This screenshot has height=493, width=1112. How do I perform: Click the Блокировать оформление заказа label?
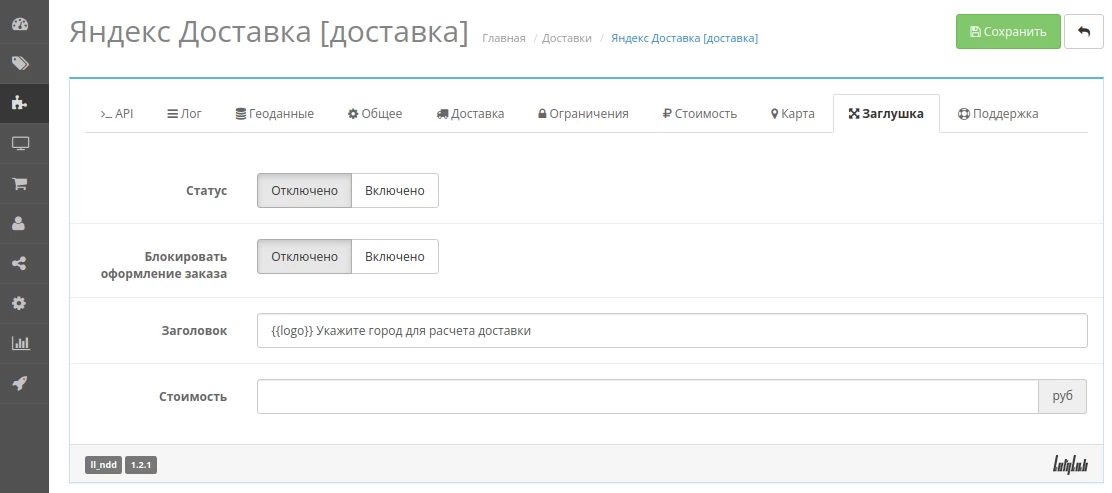point(164,265)
